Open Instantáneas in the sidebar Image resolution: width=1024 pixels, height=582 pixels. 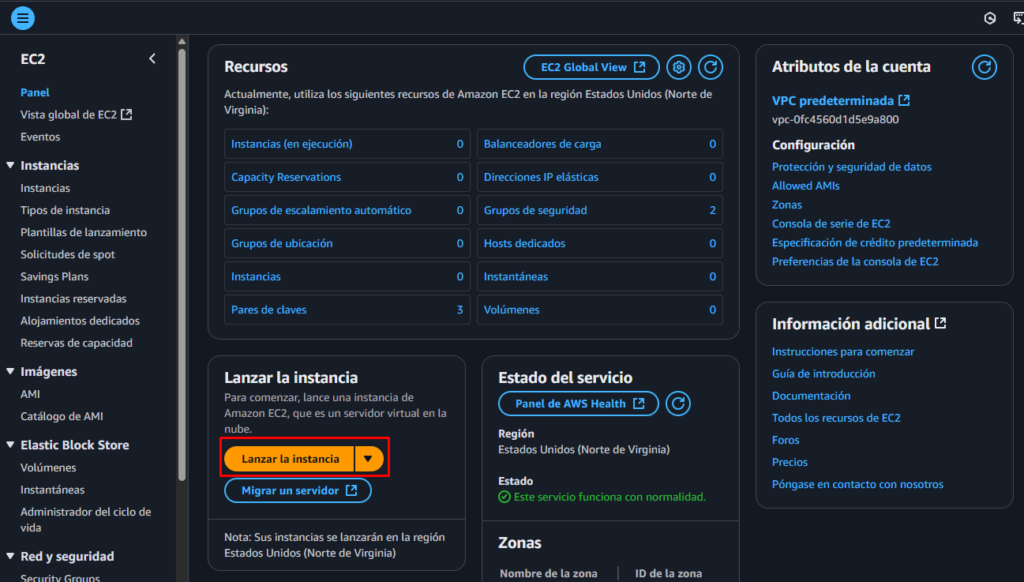tap(53, 490)
